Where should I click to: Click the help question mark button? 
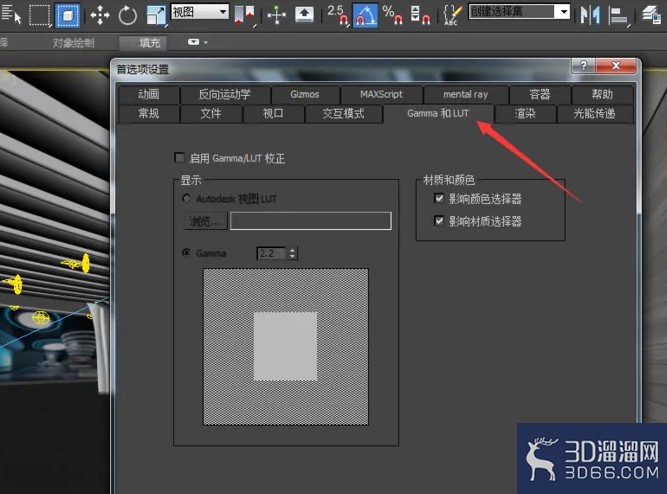583,66
